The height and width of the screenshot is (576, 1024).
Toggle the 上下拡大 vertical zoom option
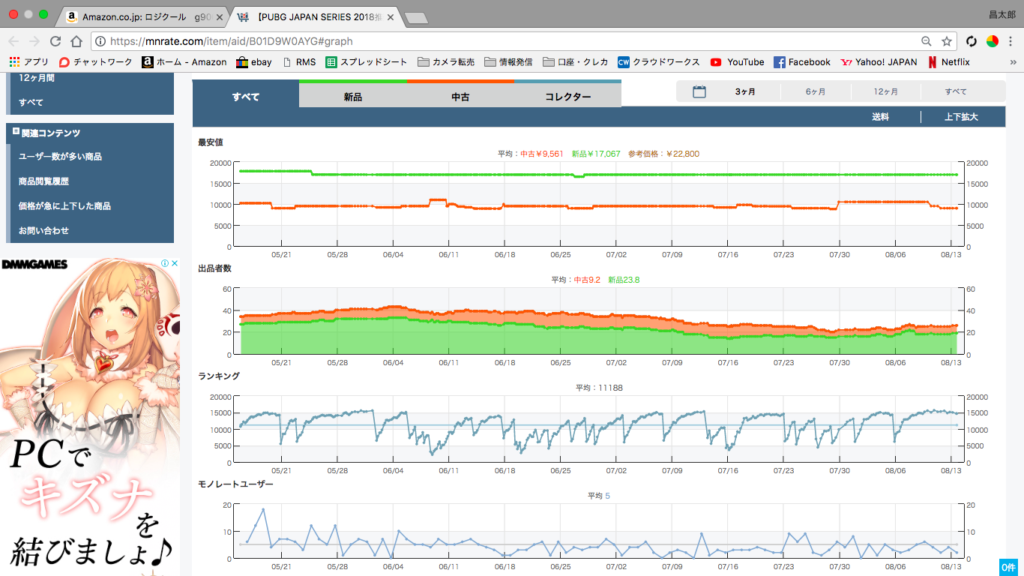tap(961, 117)
